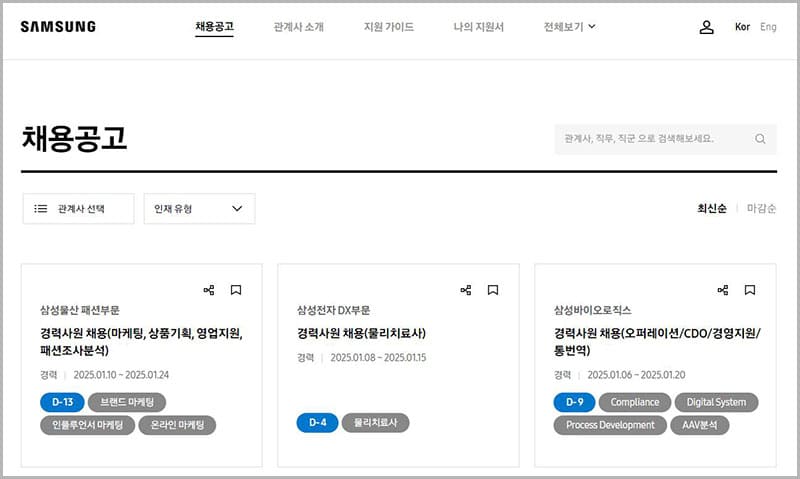Click the search magnifier icon
The width and height of the screenshot is (800, 479).
click(760, 139)
